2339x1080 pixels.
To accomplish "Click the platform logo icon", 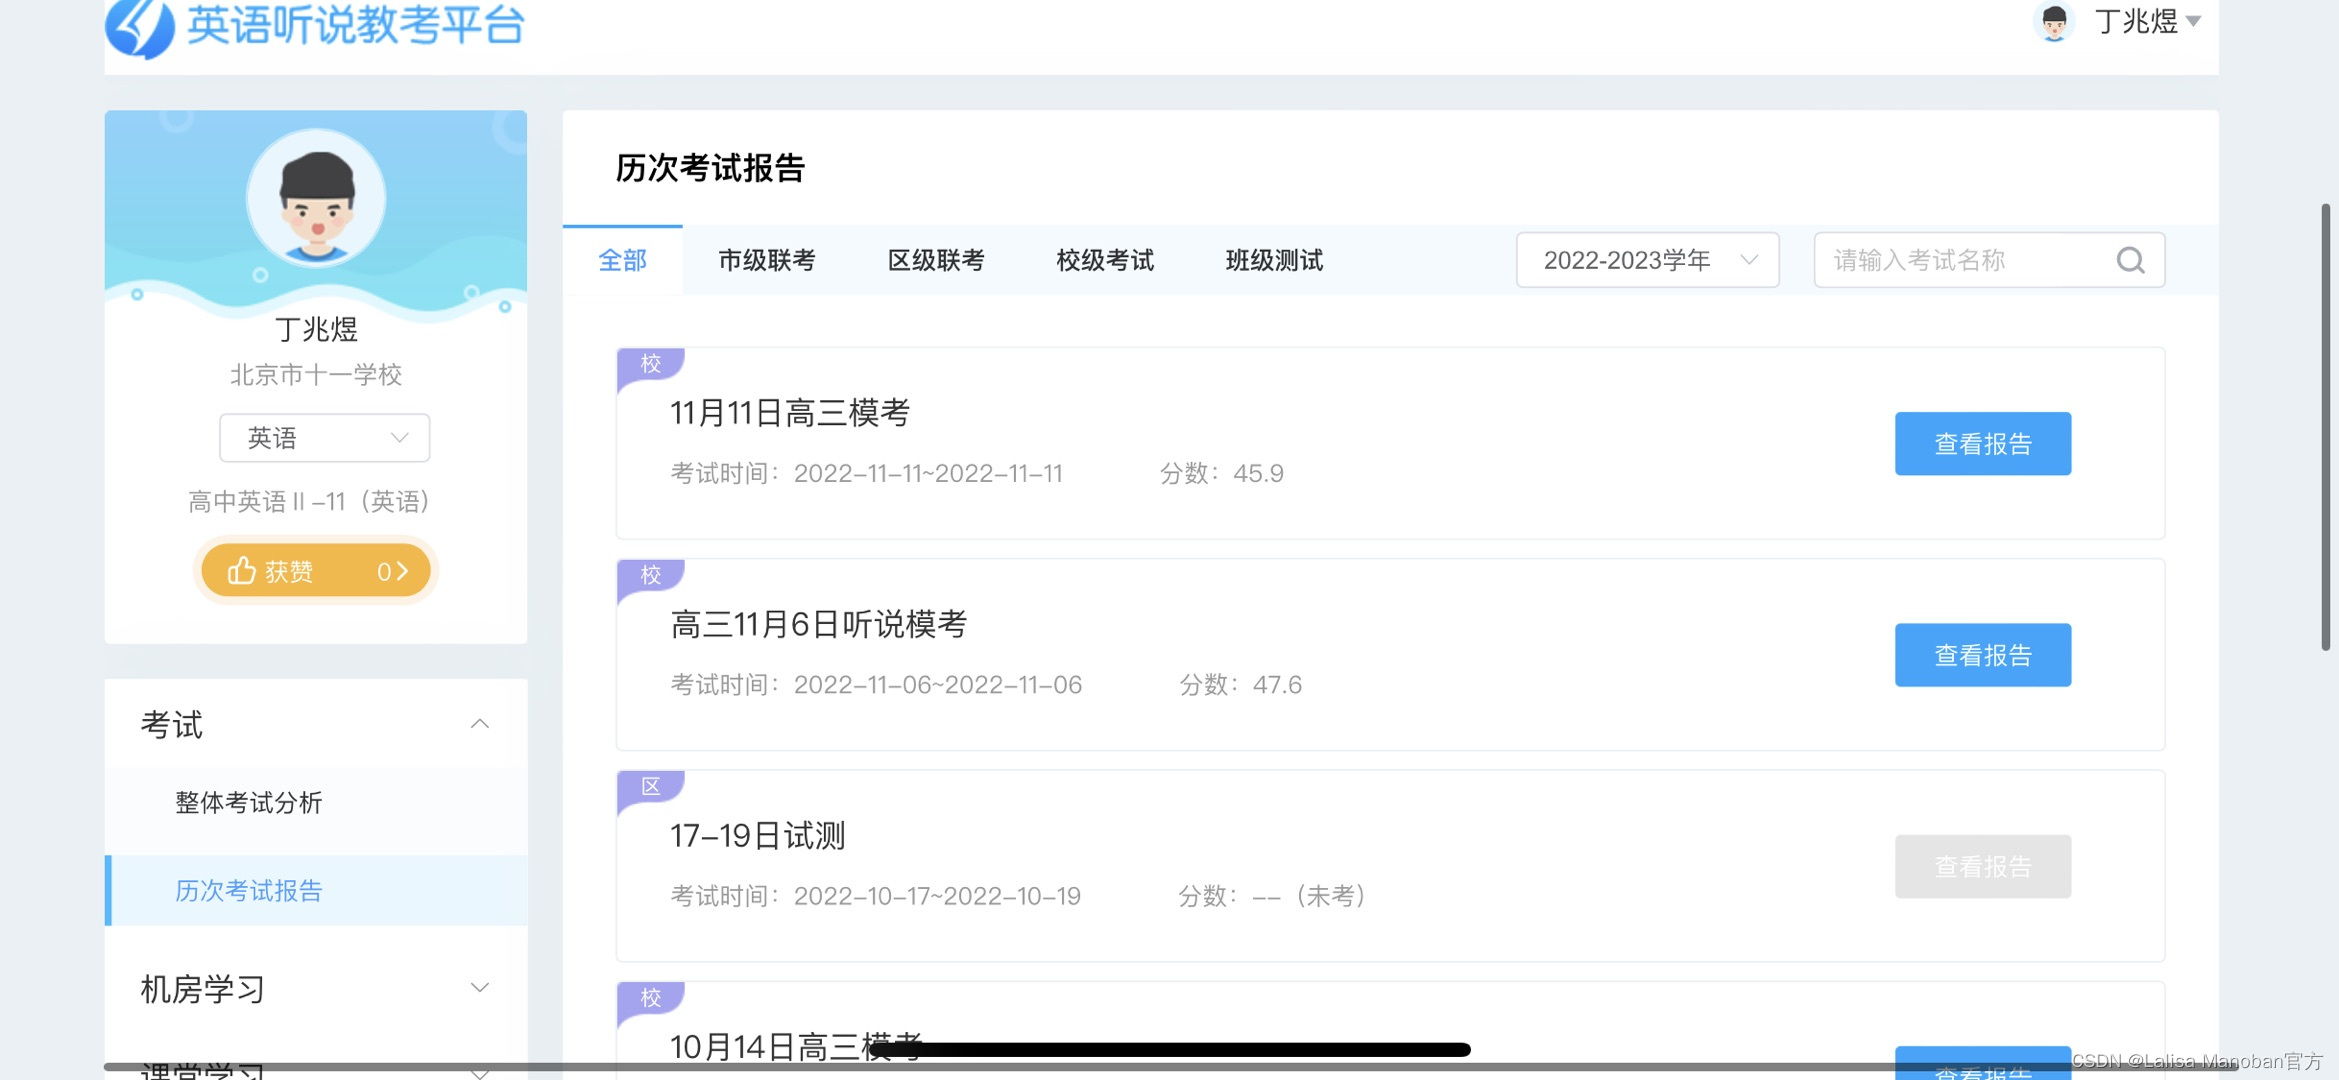I will pyautogui.click(x=141, y=27).
